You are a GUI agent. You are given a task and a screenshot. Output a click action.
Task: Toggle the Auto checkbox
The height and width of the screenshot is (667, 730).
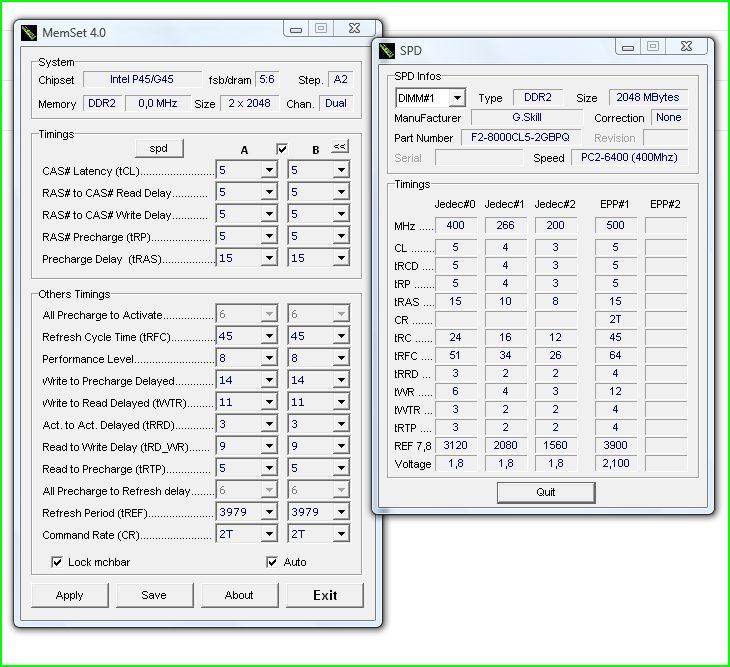(x=272, y=562)
